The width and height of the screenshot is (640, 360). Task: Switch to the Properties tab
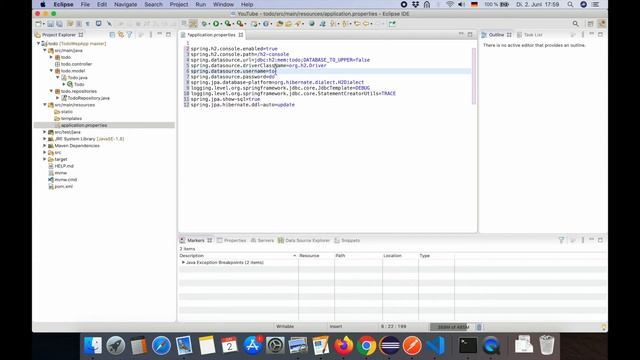click(x=231, y=240)
